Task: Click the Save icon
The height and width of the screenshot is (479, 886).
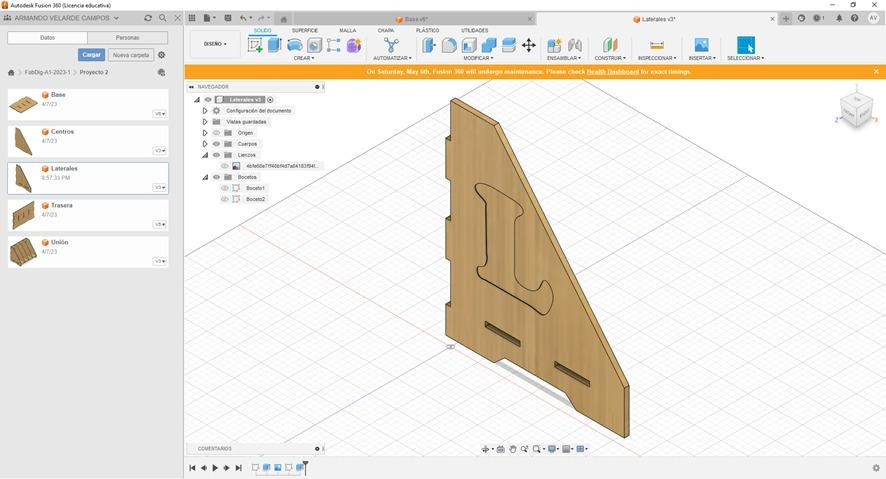Action: (228, 18)
